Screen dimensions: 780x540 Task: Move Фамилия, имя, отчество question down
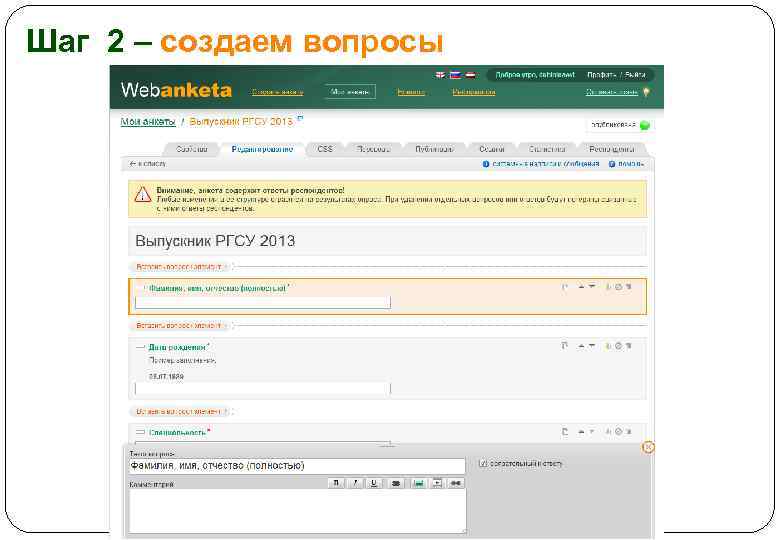[x=592, y=287]
